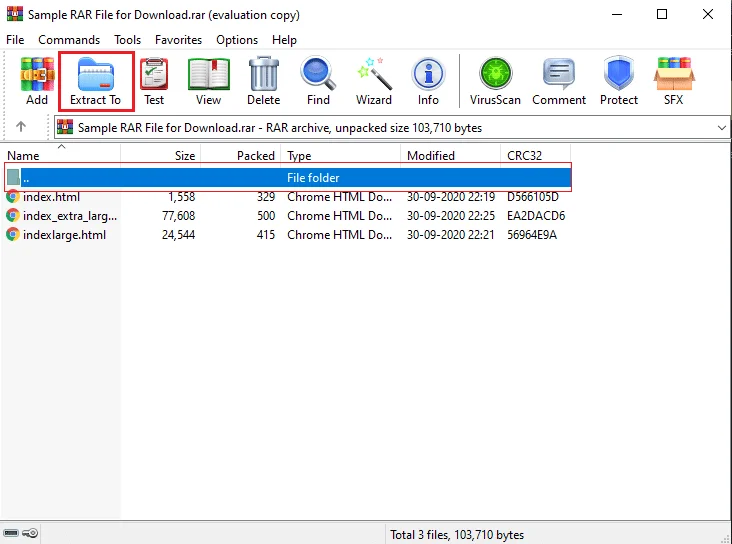Click the Chrome icon beside indexlarge.html
The width and height of the screenshot is (732, 544).
[x=13, y=234]
